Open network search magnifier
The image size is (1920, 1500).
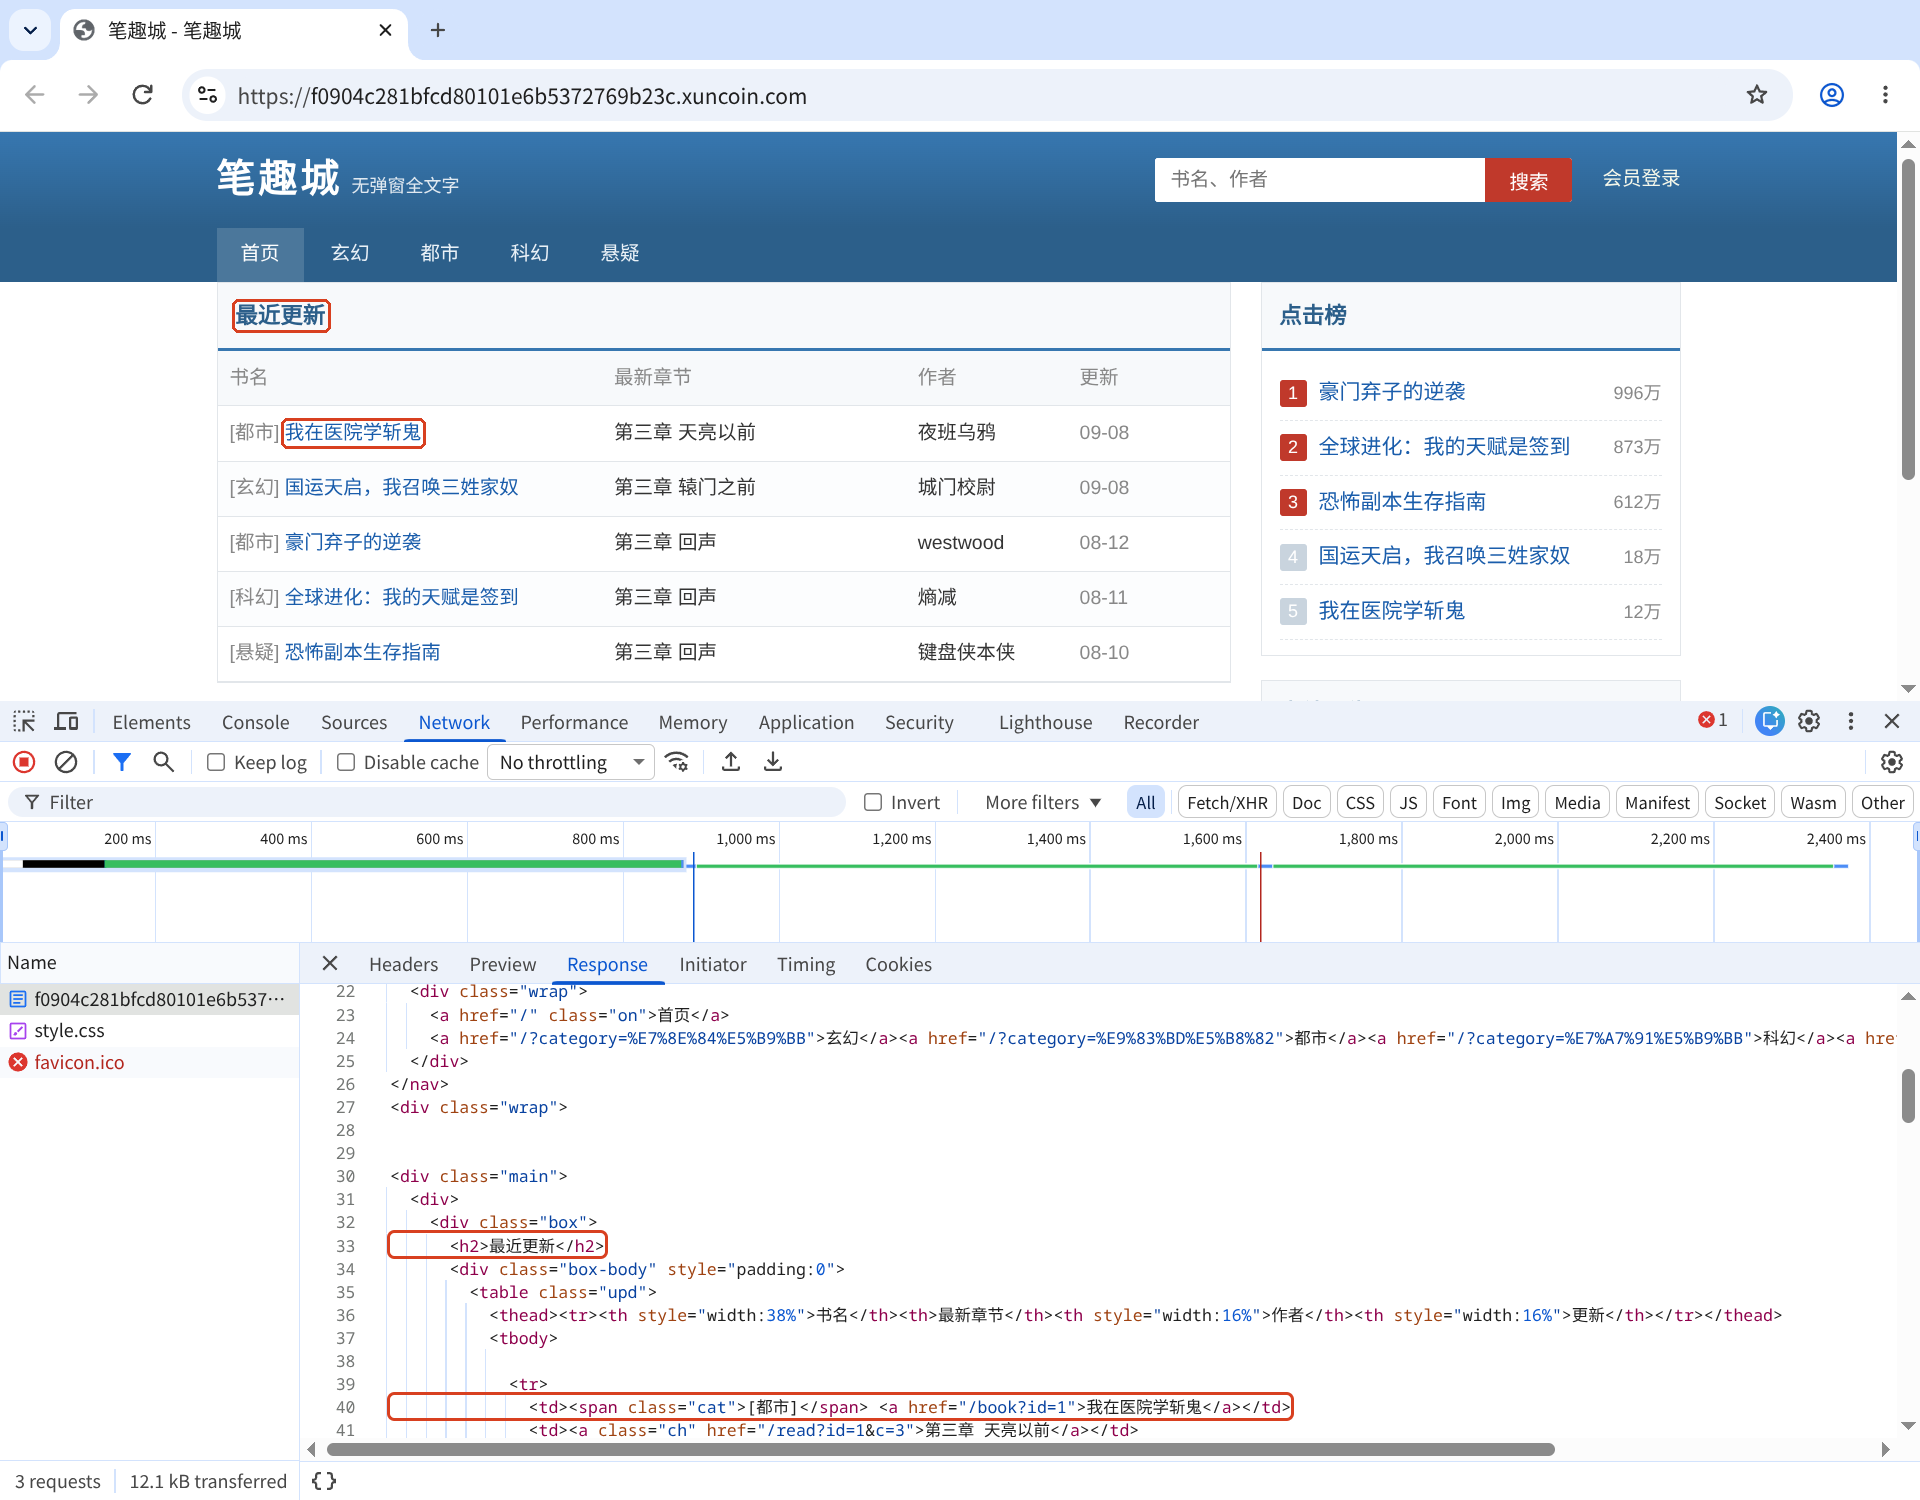click(x=164, y=762)
